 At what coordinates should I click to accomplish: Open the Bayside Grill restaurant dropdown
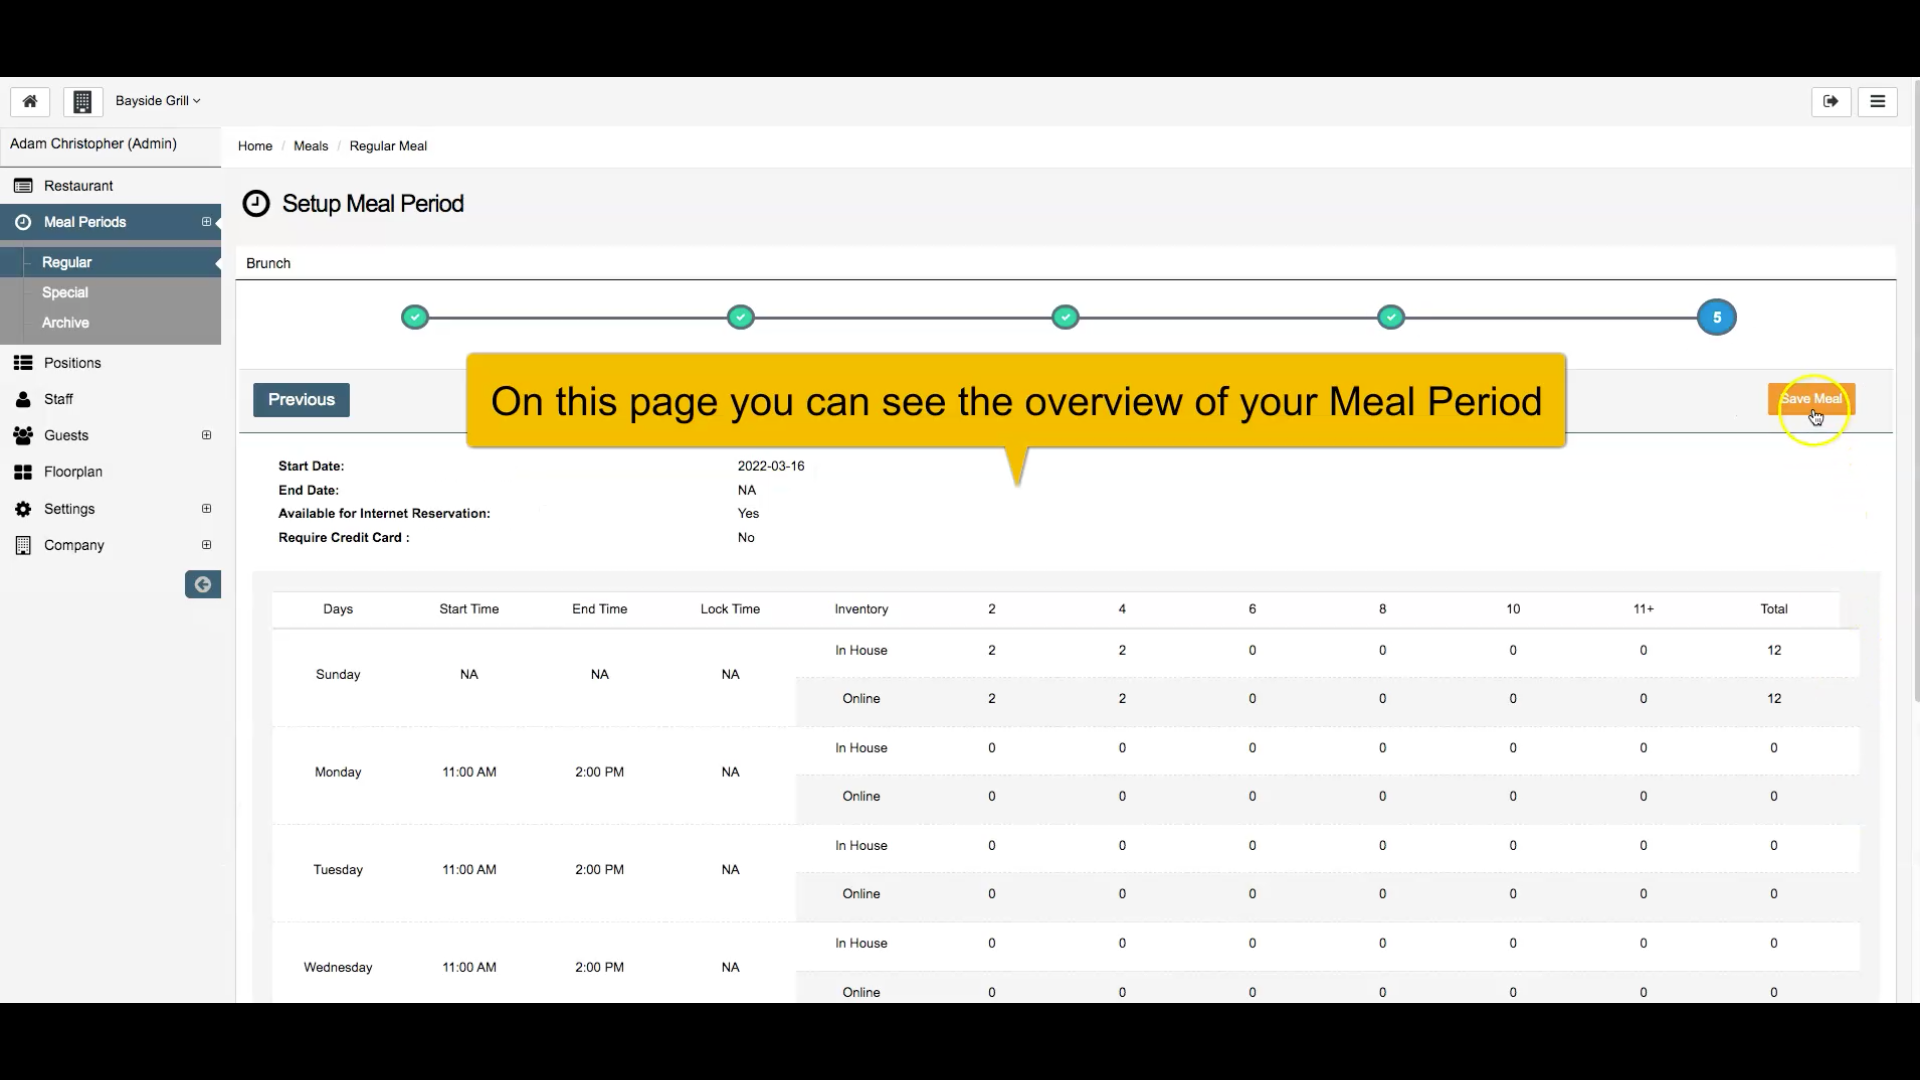click(158, 101)
